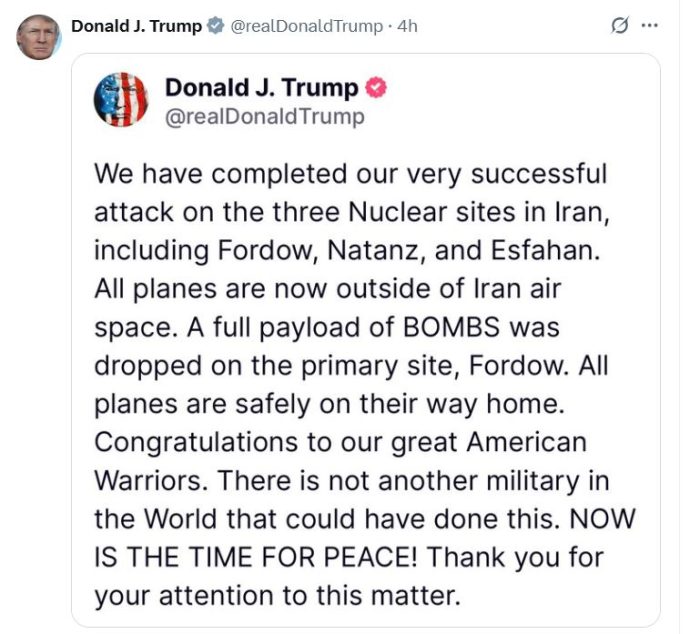The image size is (700, 634).
Task: Open the three-dot more options menu
Action: coord(650,27)
